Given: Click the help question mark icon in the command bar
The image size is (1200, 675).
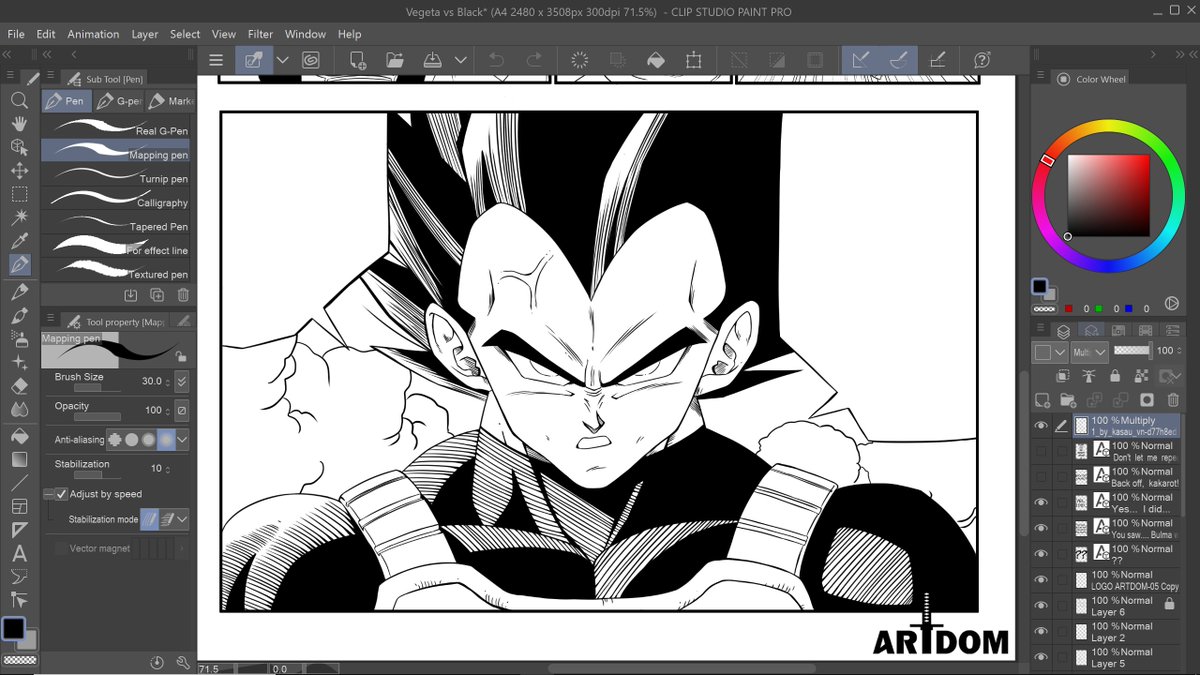Looking at the screenshot, I should (982, 60).
